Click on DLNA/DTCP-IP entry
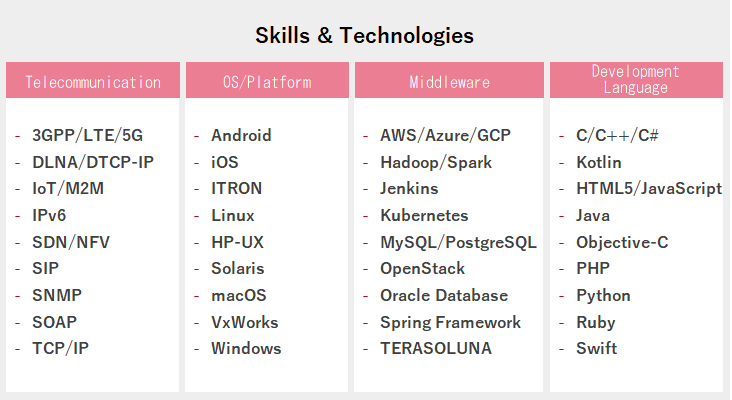 point(93,162)
